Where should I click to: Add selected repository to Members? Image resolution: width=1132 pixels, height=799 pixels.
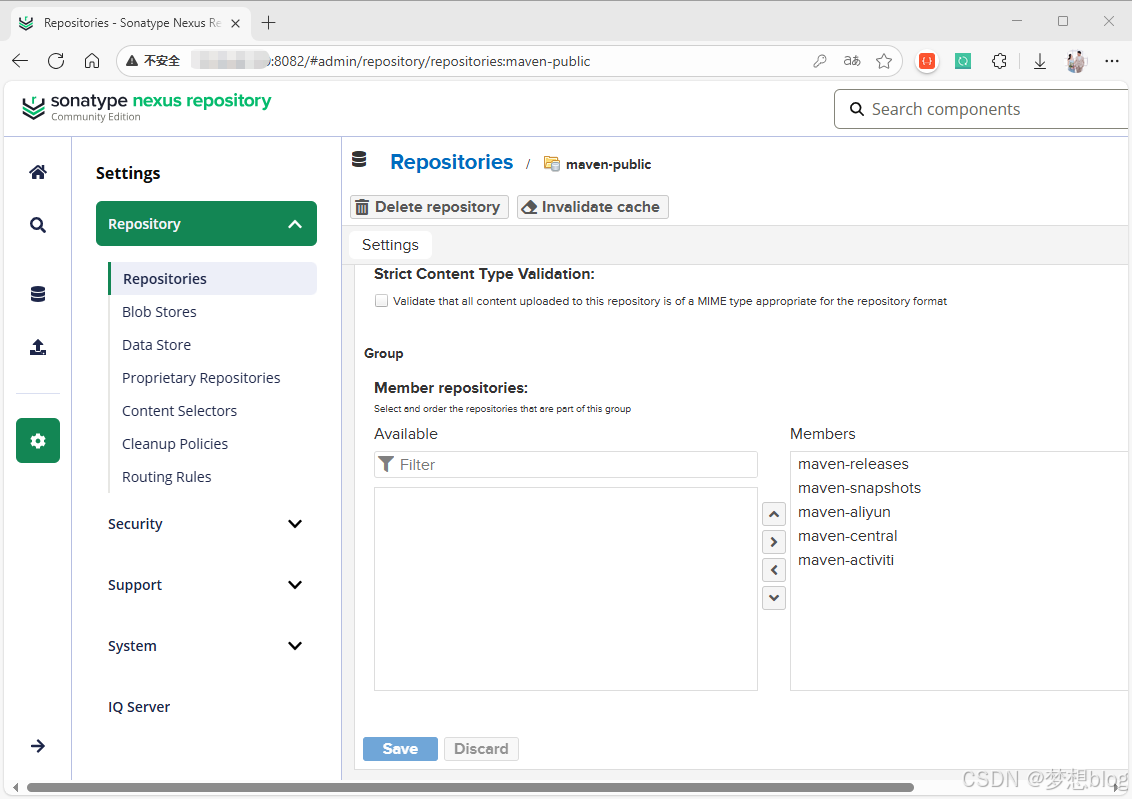(x=774, y=542)
